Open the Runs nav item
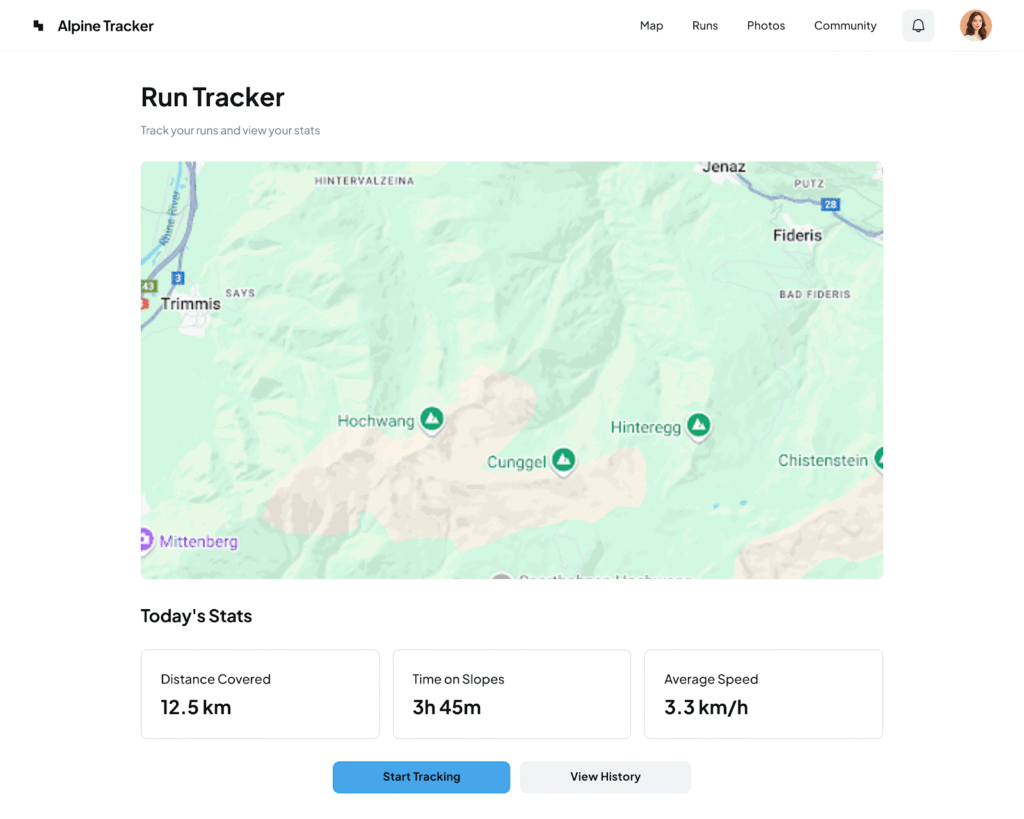This screenshot has height=819, width=1024. (705, 26)
